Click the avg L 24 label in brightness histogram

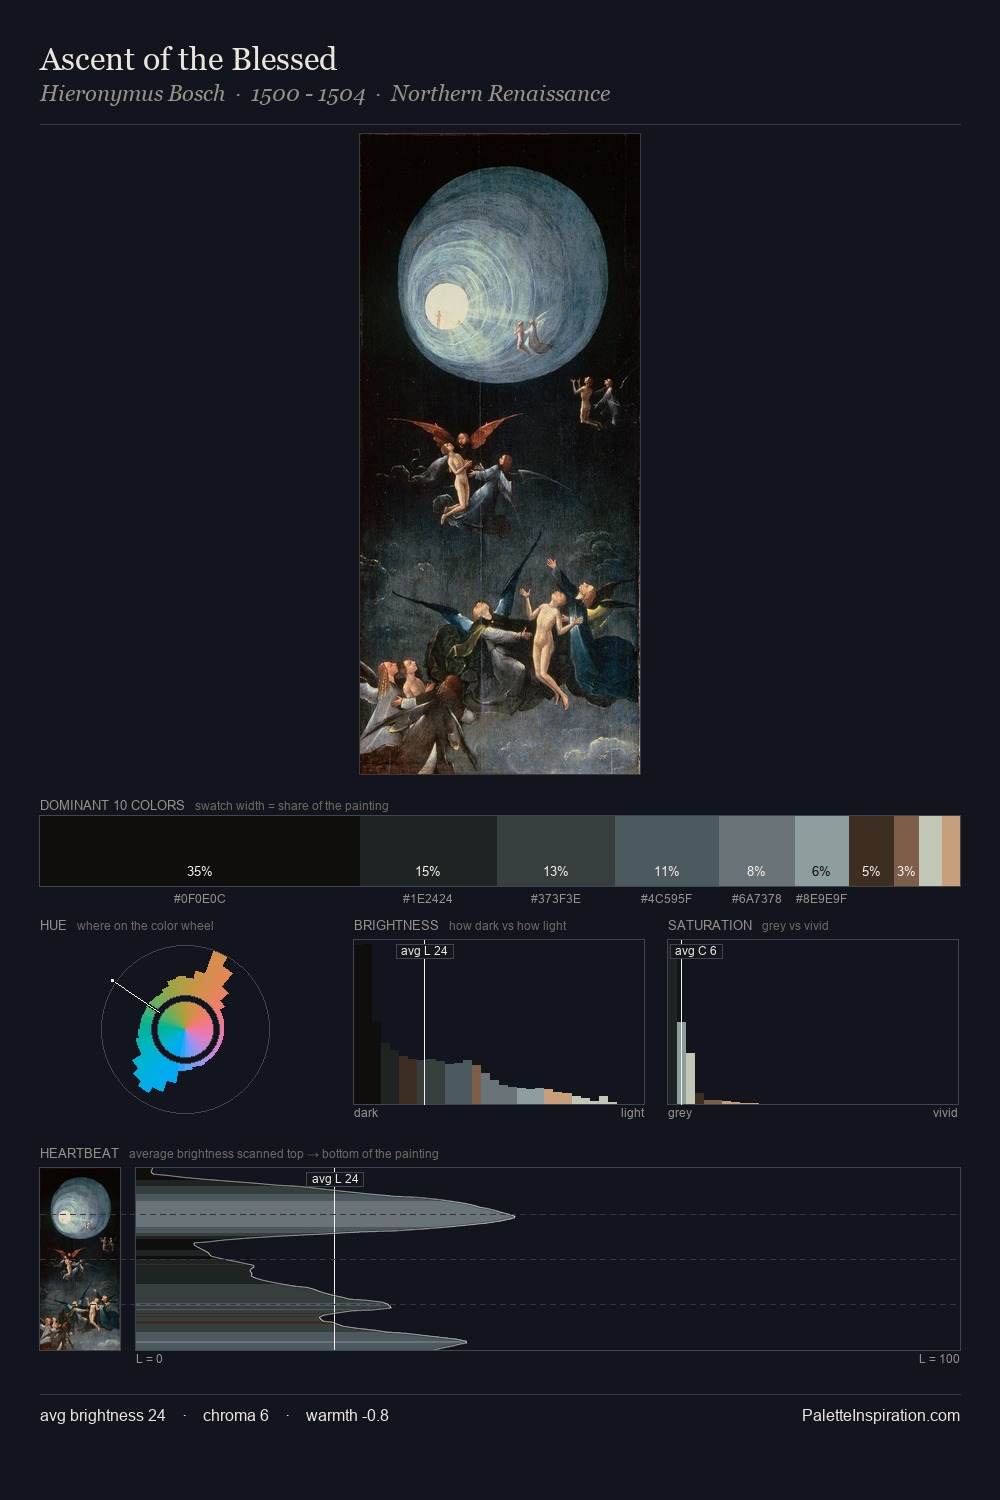pos(424,951)
